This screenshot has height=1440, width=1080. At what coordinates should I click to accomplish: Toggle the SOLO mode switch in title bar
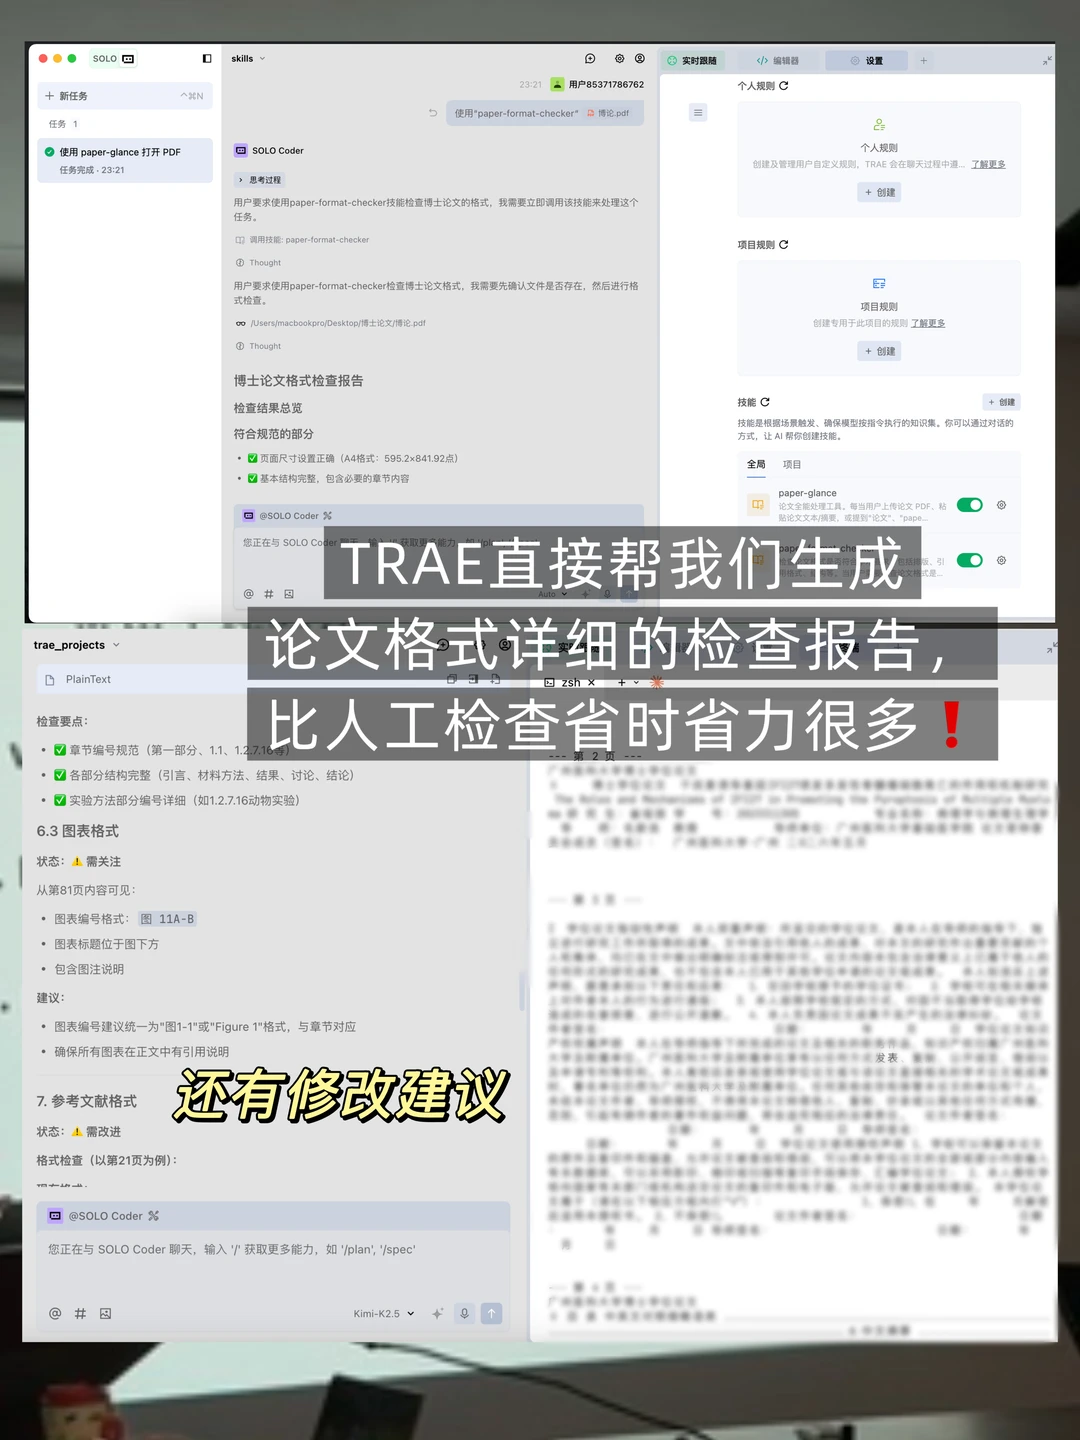click(113, 59)
